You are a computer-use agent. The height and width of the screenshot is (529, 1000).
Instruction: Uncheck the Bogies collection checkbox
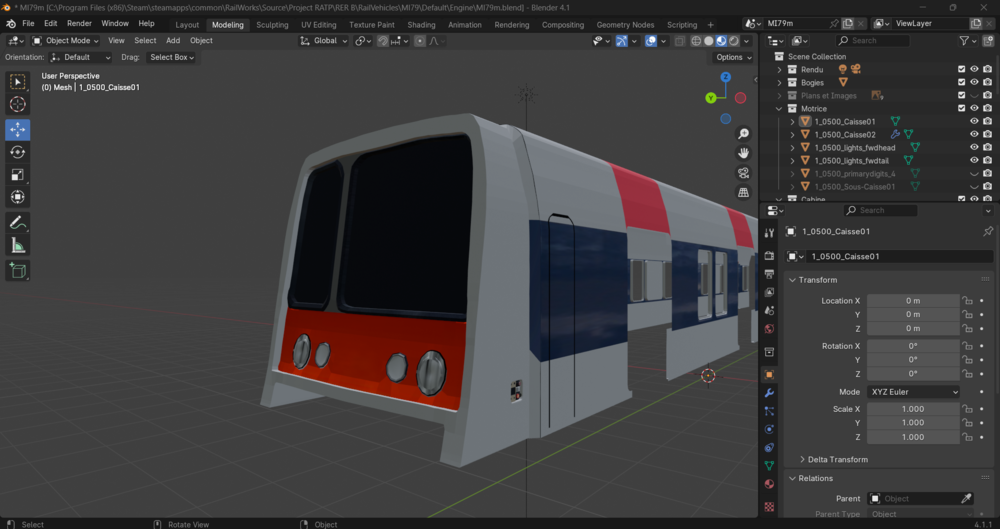[x=962, y=82]
